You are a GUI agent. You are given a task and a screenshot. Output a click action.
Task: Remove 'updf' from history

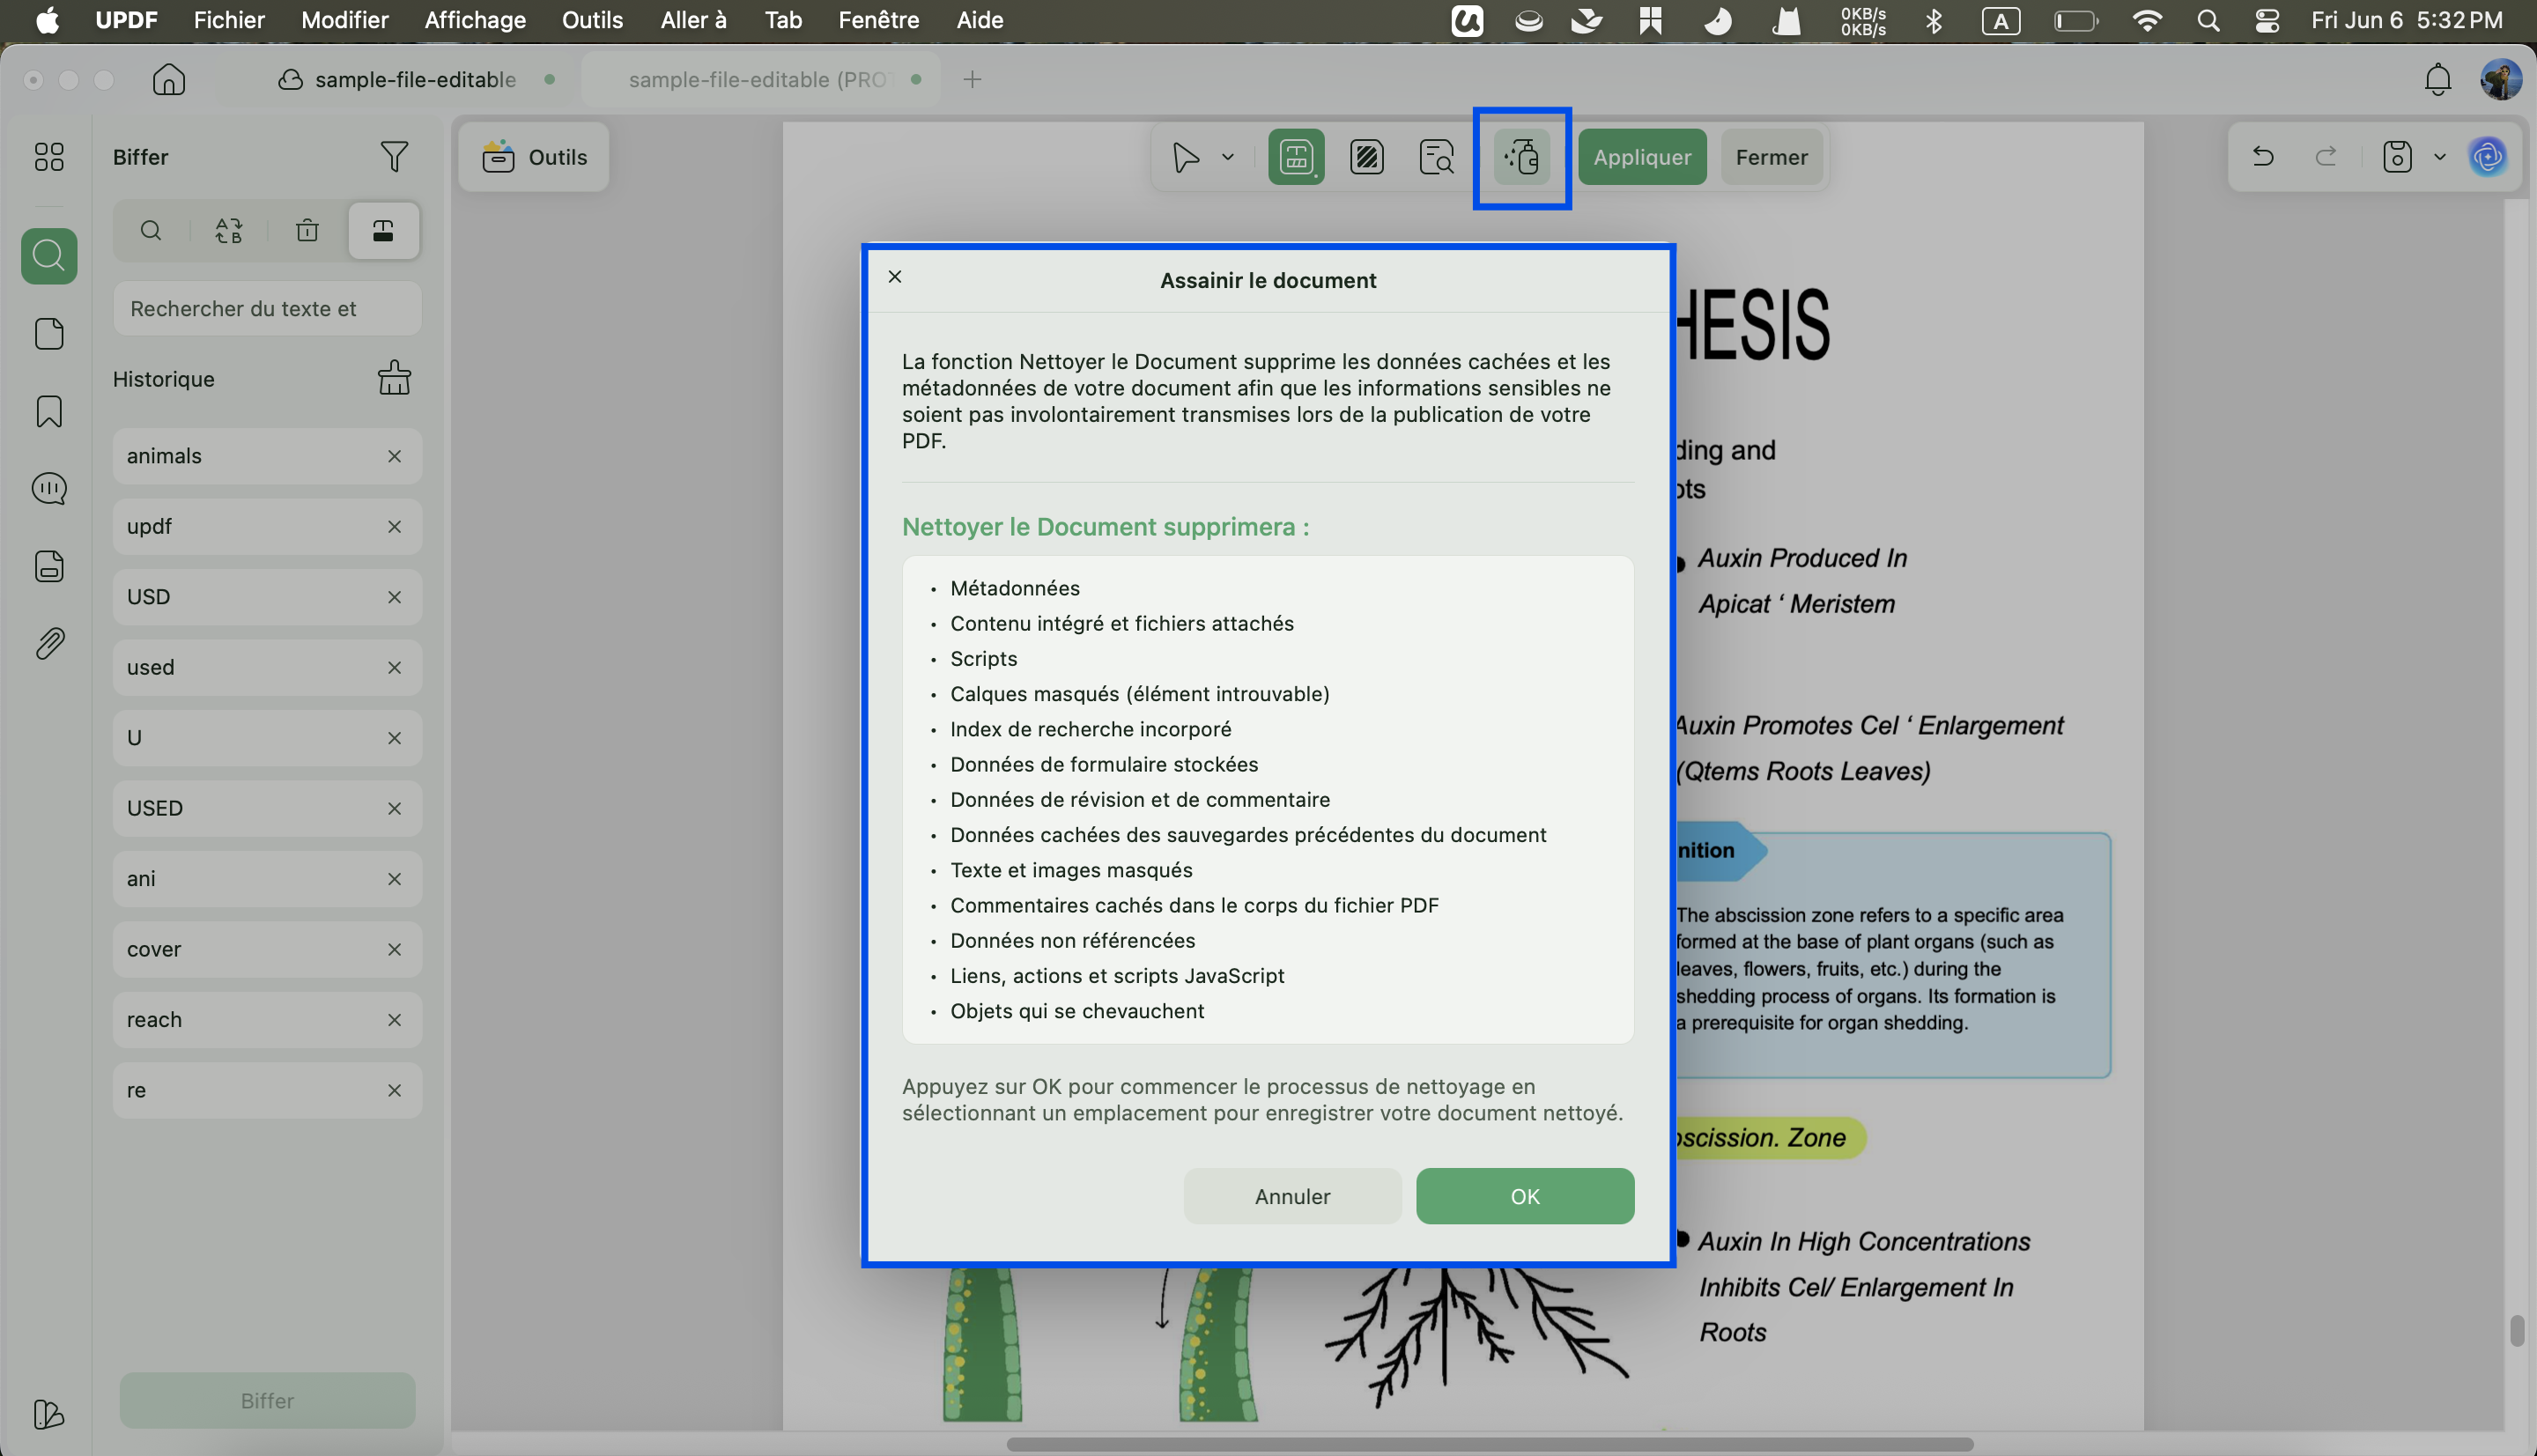[x=394, y=526]
